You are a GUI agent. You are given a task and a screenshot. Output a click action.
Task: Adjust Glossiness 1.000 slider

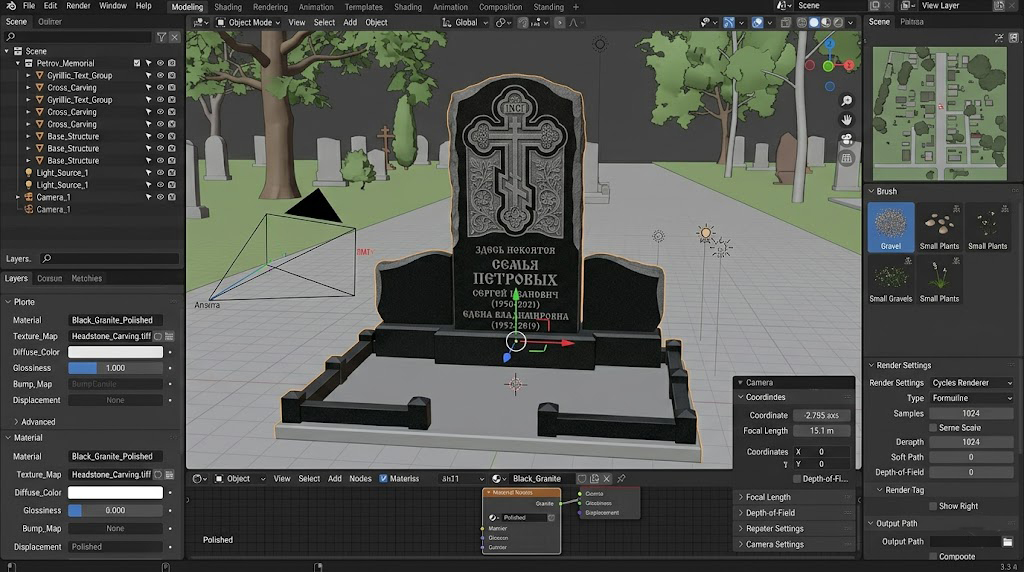(115, 368)
